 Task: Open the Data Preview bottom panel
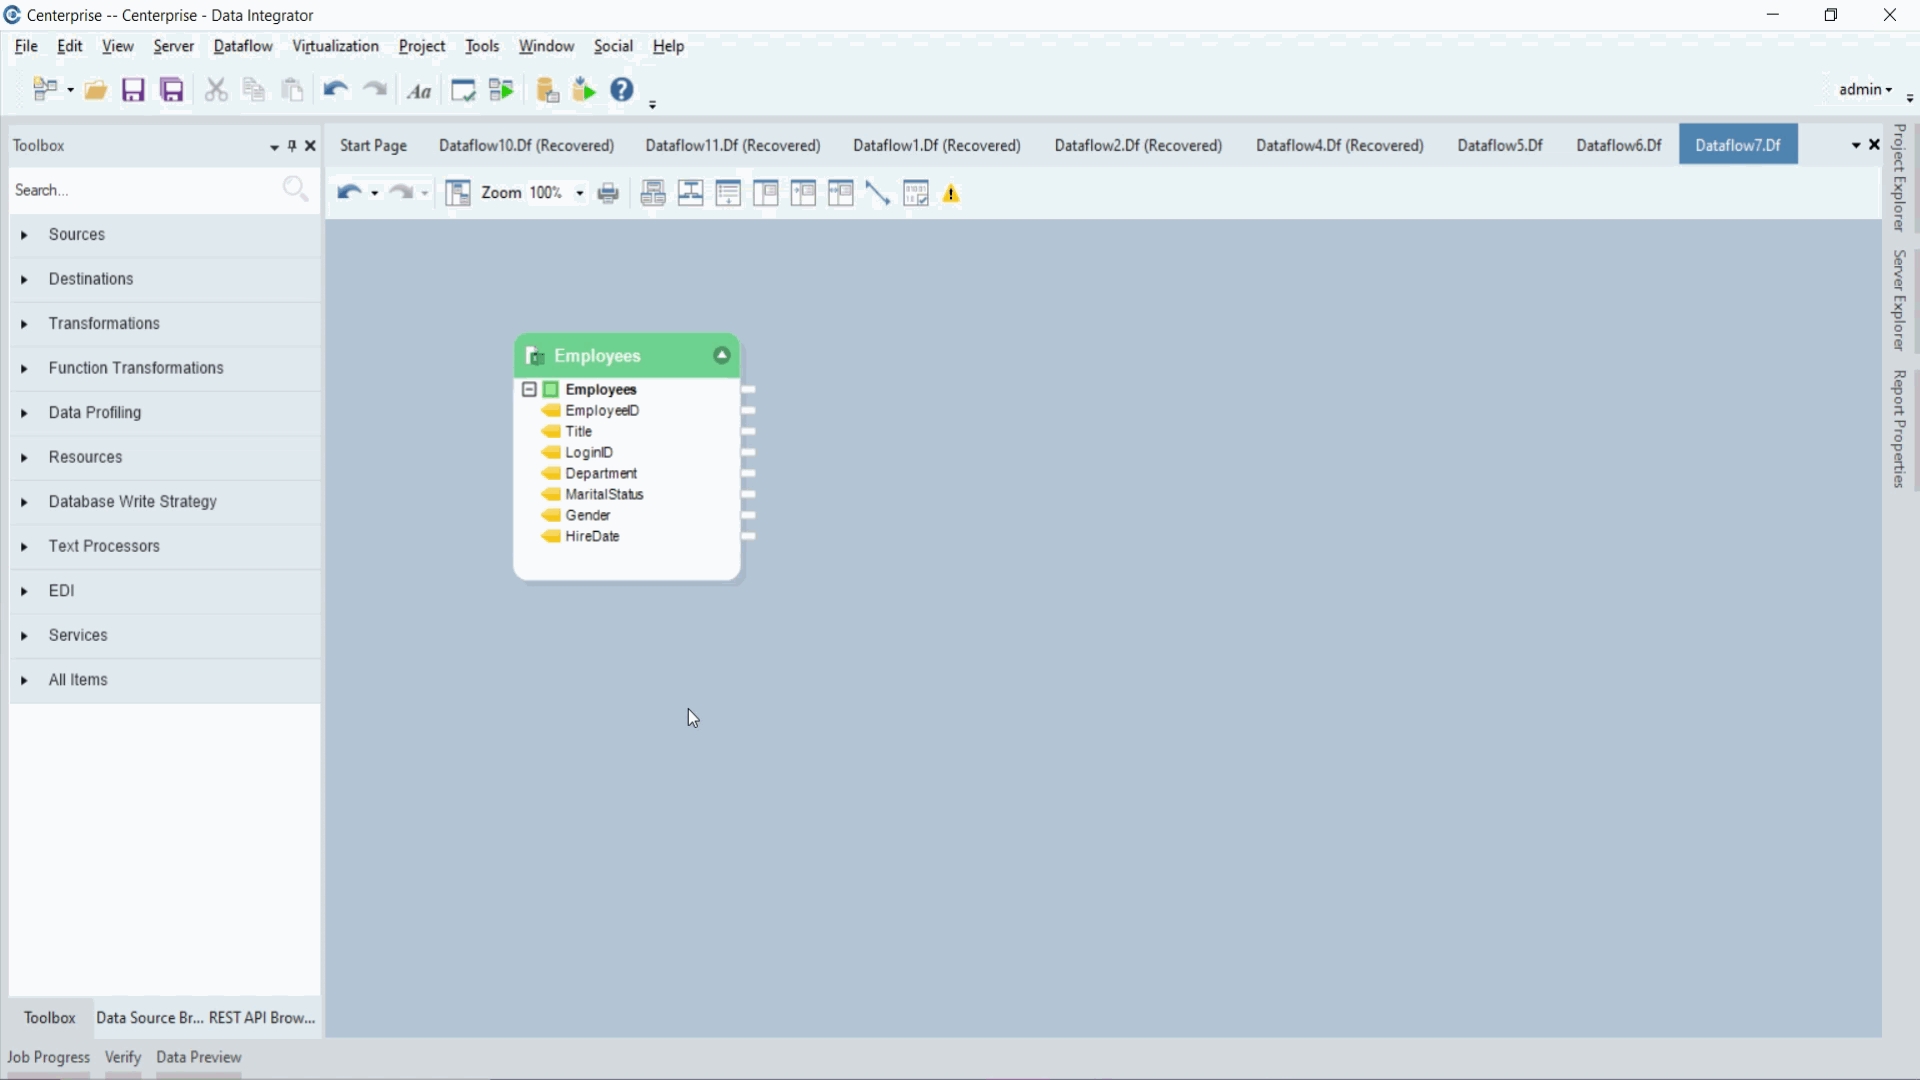[199, 1057]
